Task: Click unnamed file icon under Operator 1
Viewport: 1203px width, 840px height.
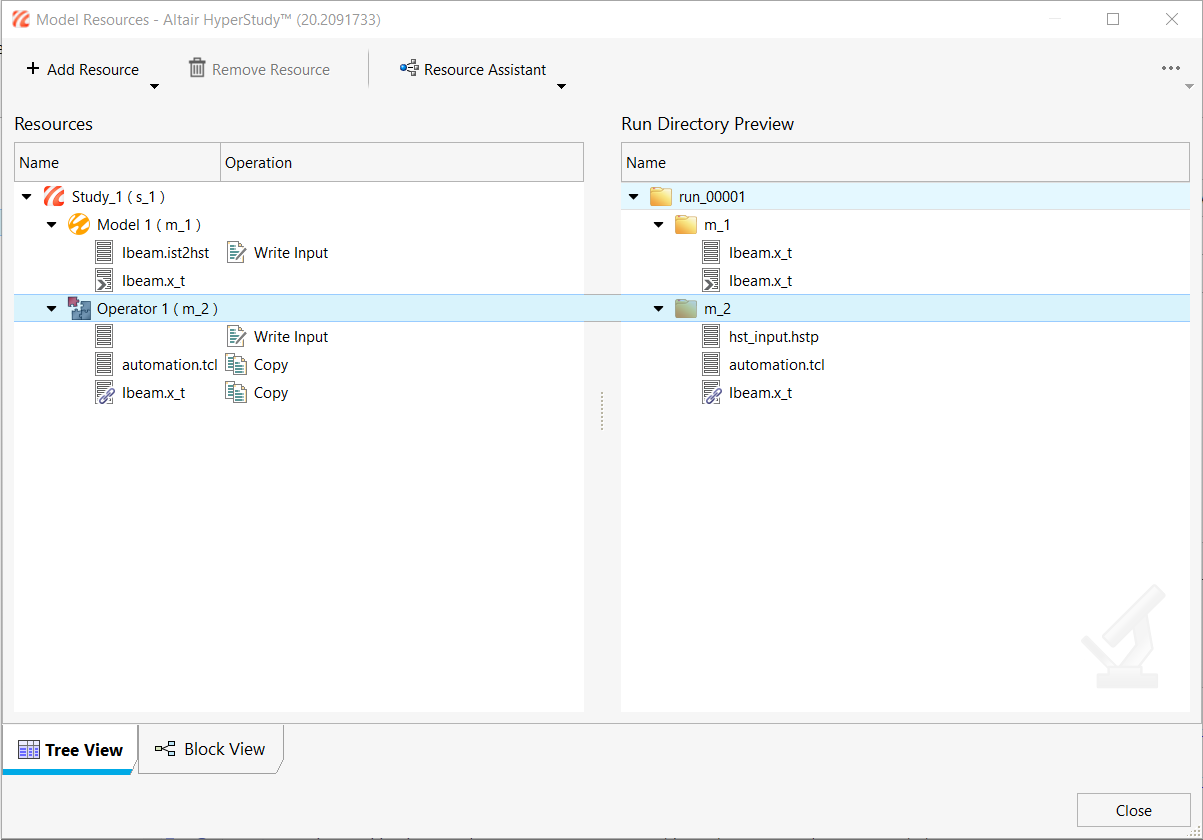Action: (x=105, y=336)
